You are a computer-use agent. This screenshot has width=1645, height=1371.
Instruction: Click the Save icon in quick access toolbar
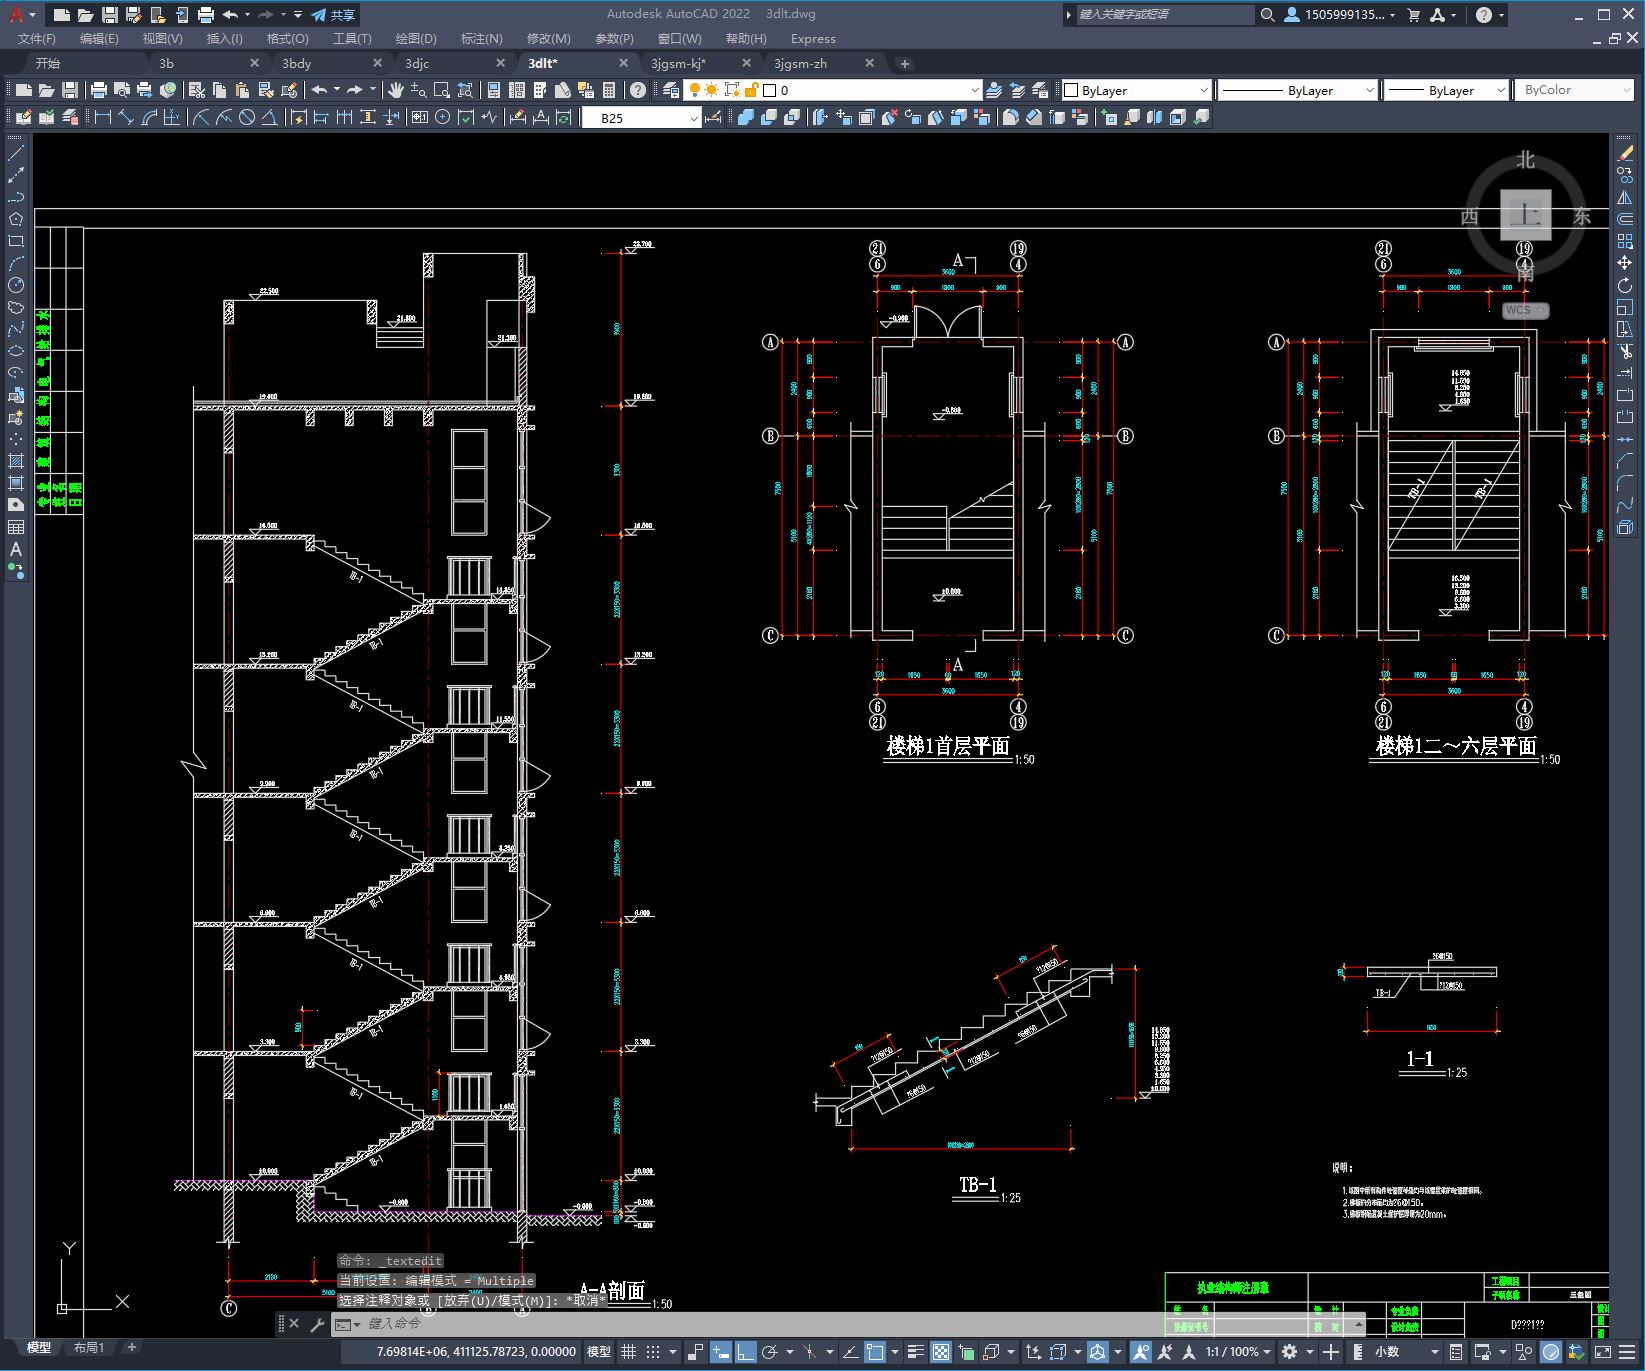[x=110, y=15]
